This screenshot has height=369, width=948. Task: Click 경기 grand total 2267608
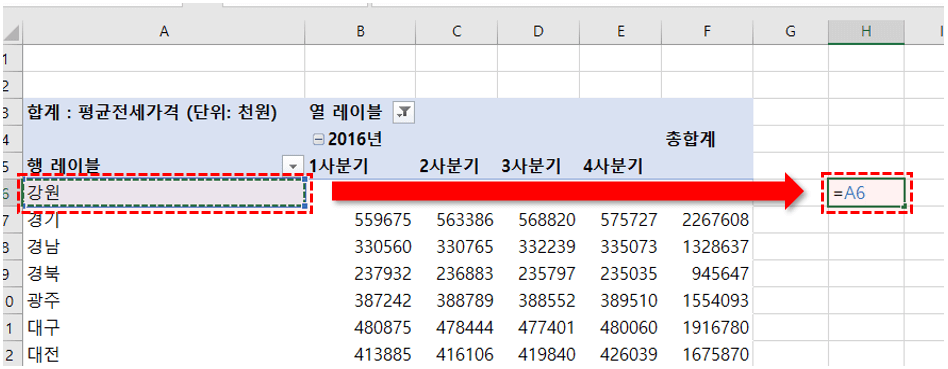(715, 220)
